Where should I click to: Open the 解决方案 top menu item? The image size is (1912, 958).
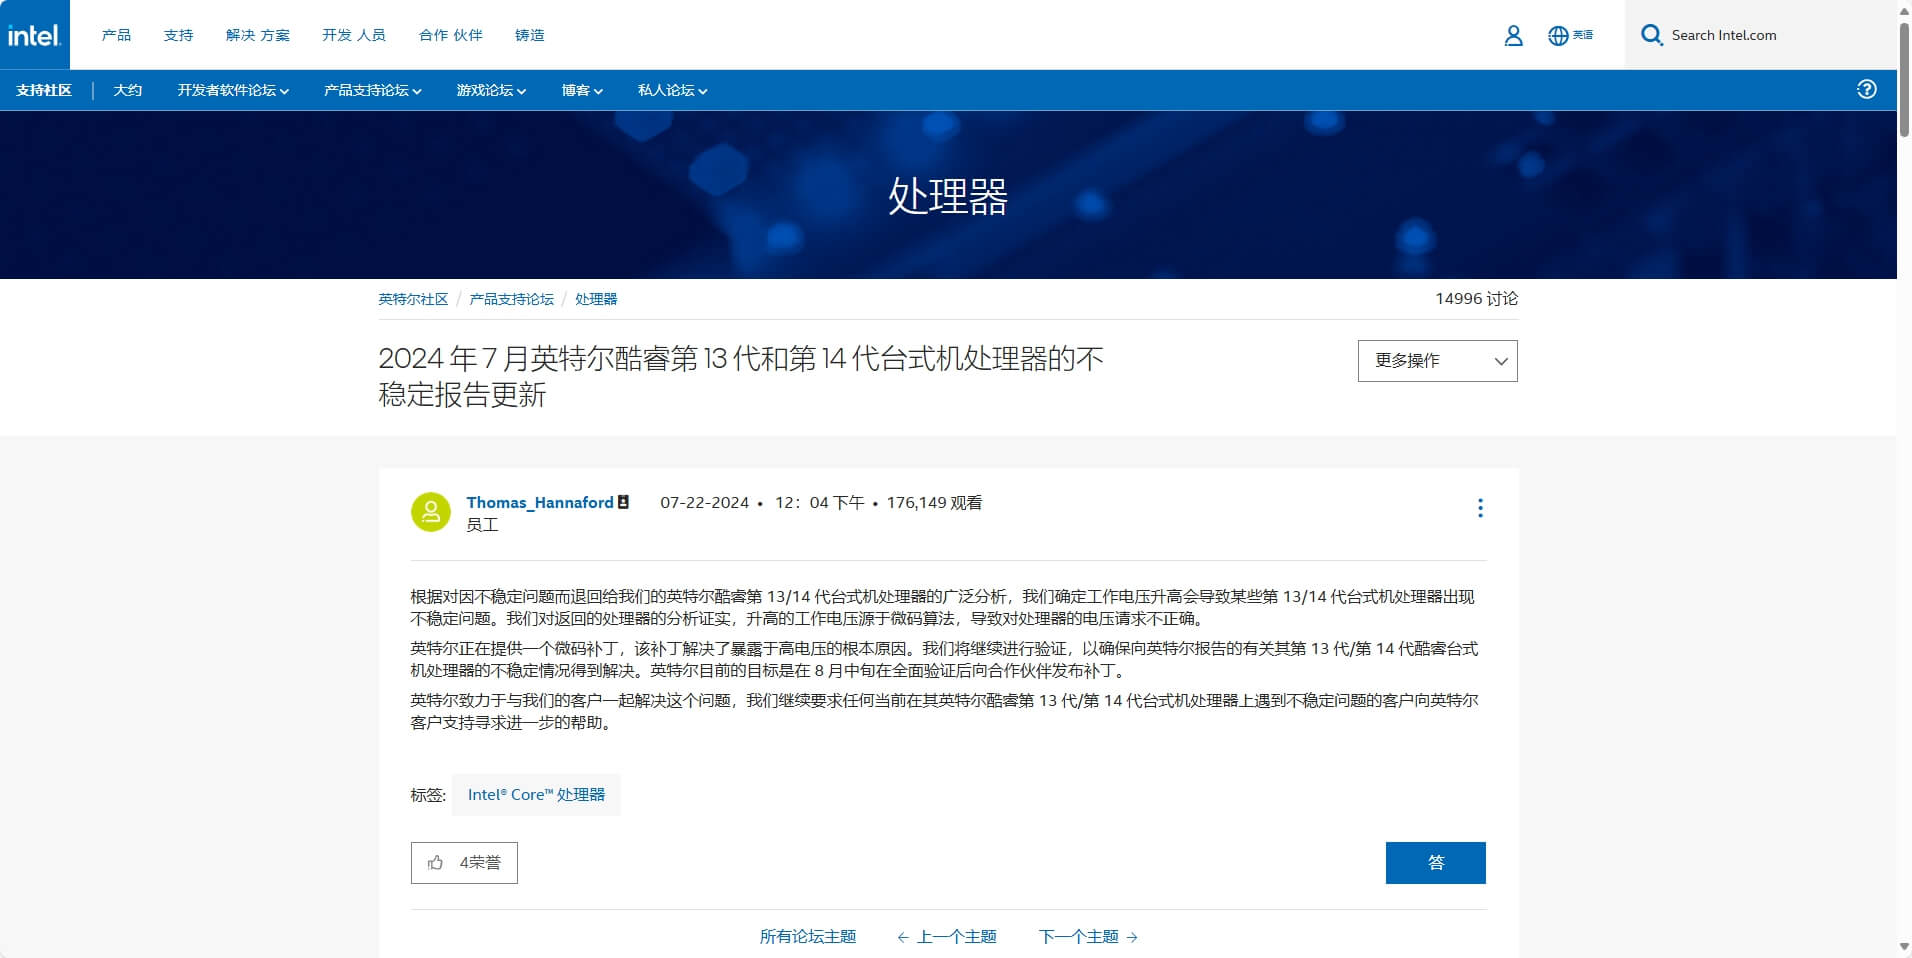click(257, 35)
